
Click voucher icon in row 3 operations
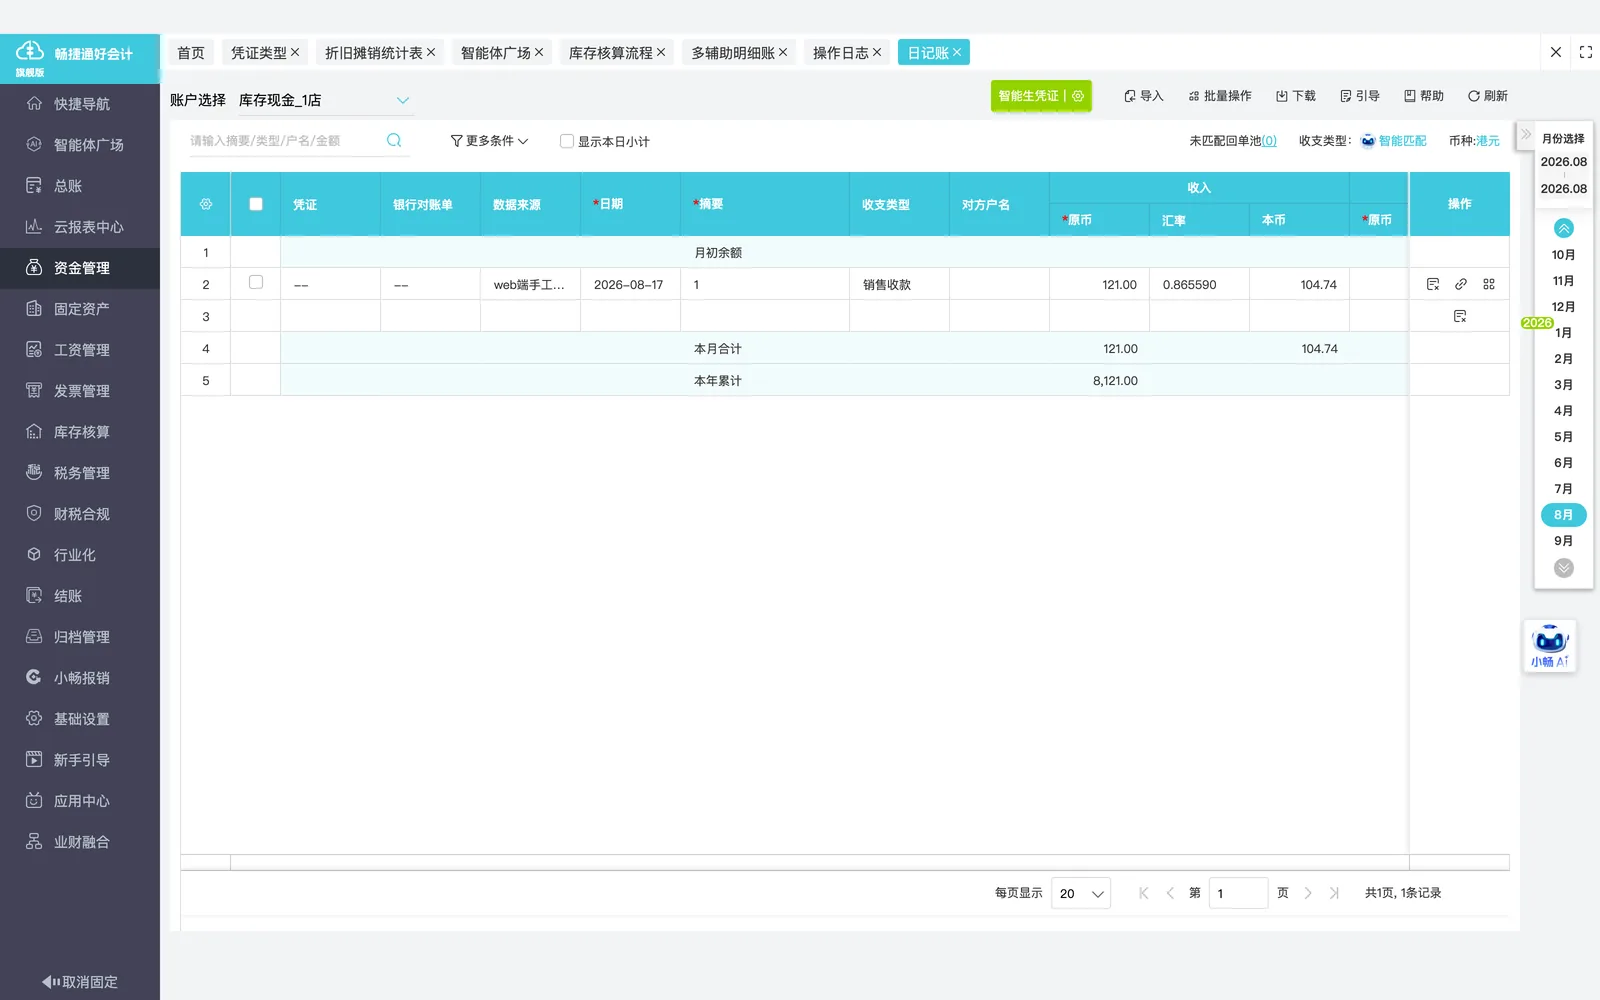(x=1460, y=316)
